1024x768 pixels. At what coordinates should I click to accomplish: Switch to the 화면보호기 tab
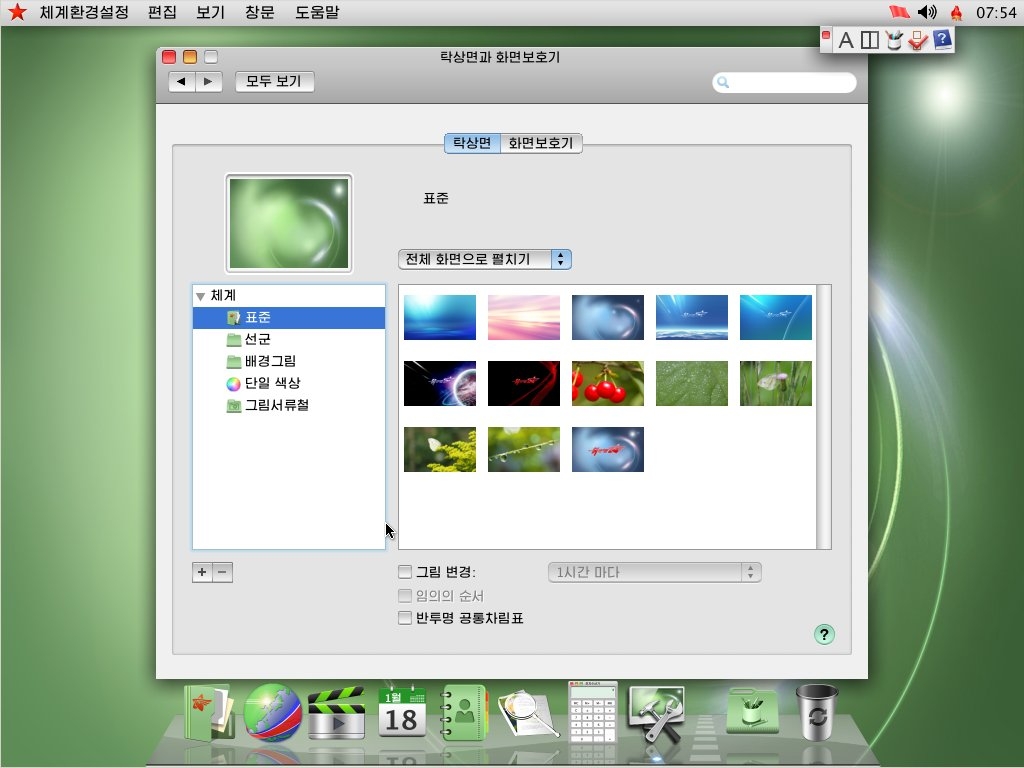pos(541,143)
